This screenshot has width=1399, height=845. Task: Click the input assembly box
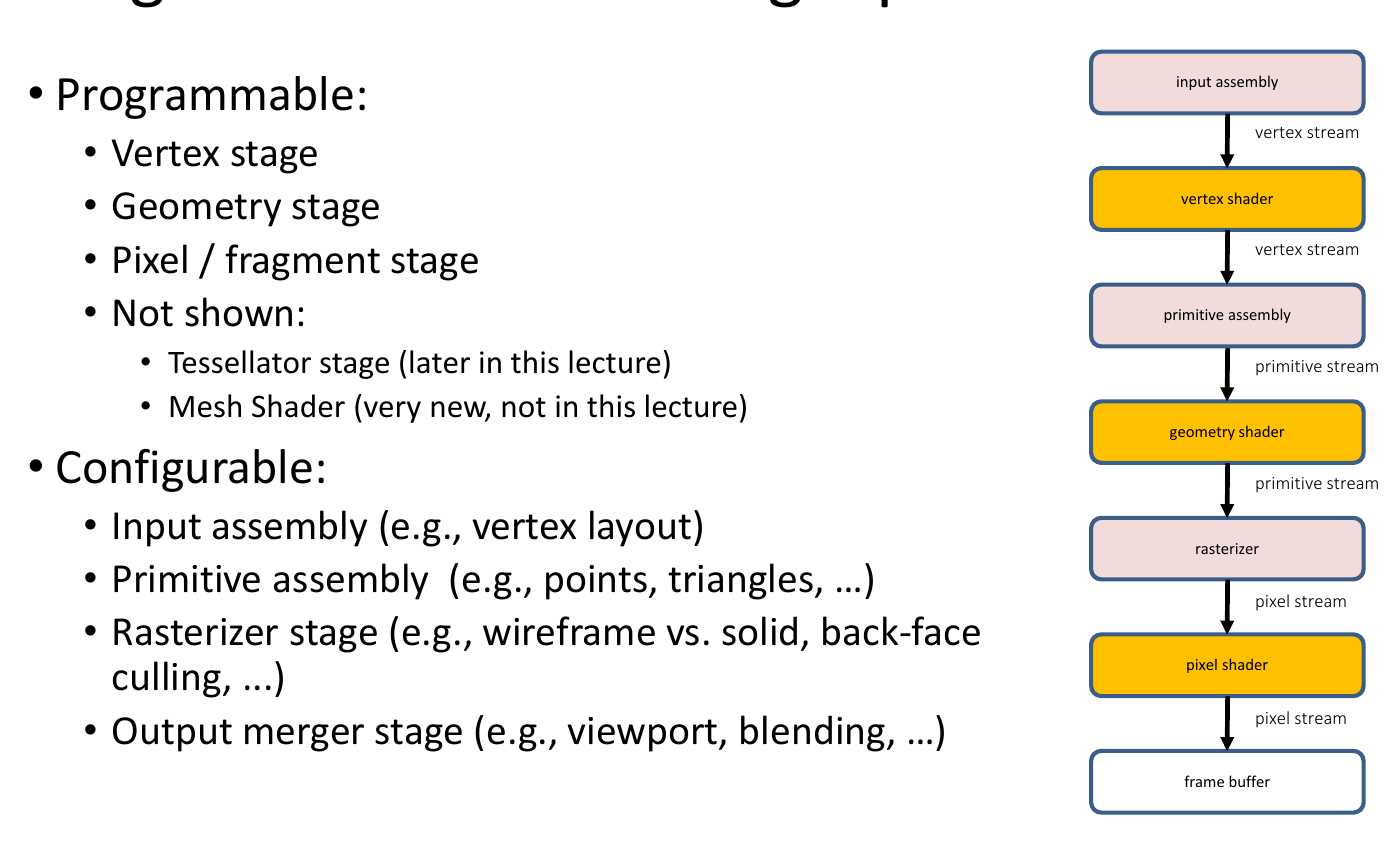(x=1227, y=82)
